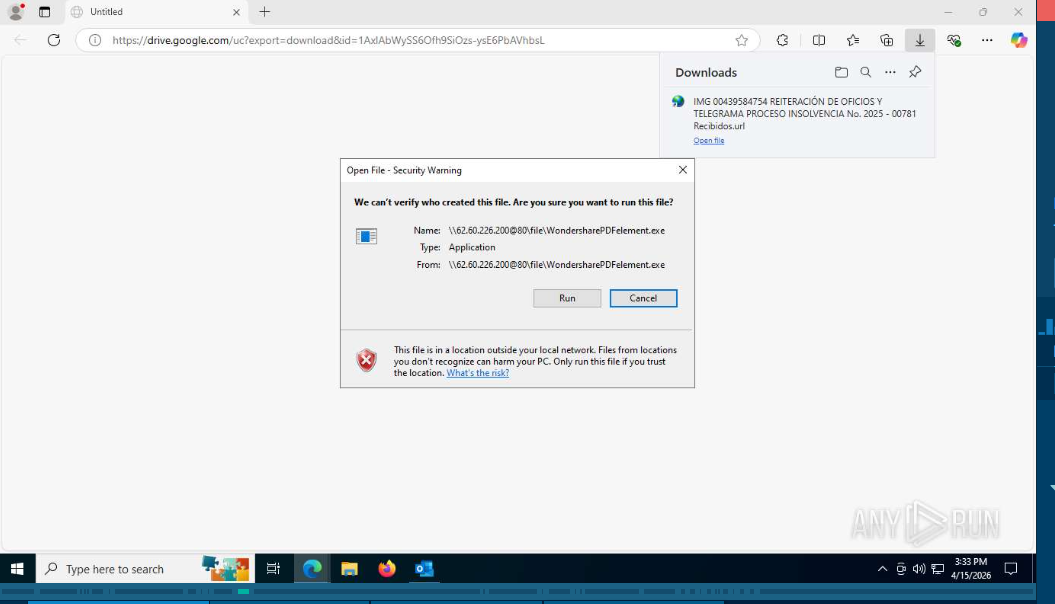Open the downloads folder icon
Image resolution: width=1055 pixels, height=604 pixels.
(841, 72)
